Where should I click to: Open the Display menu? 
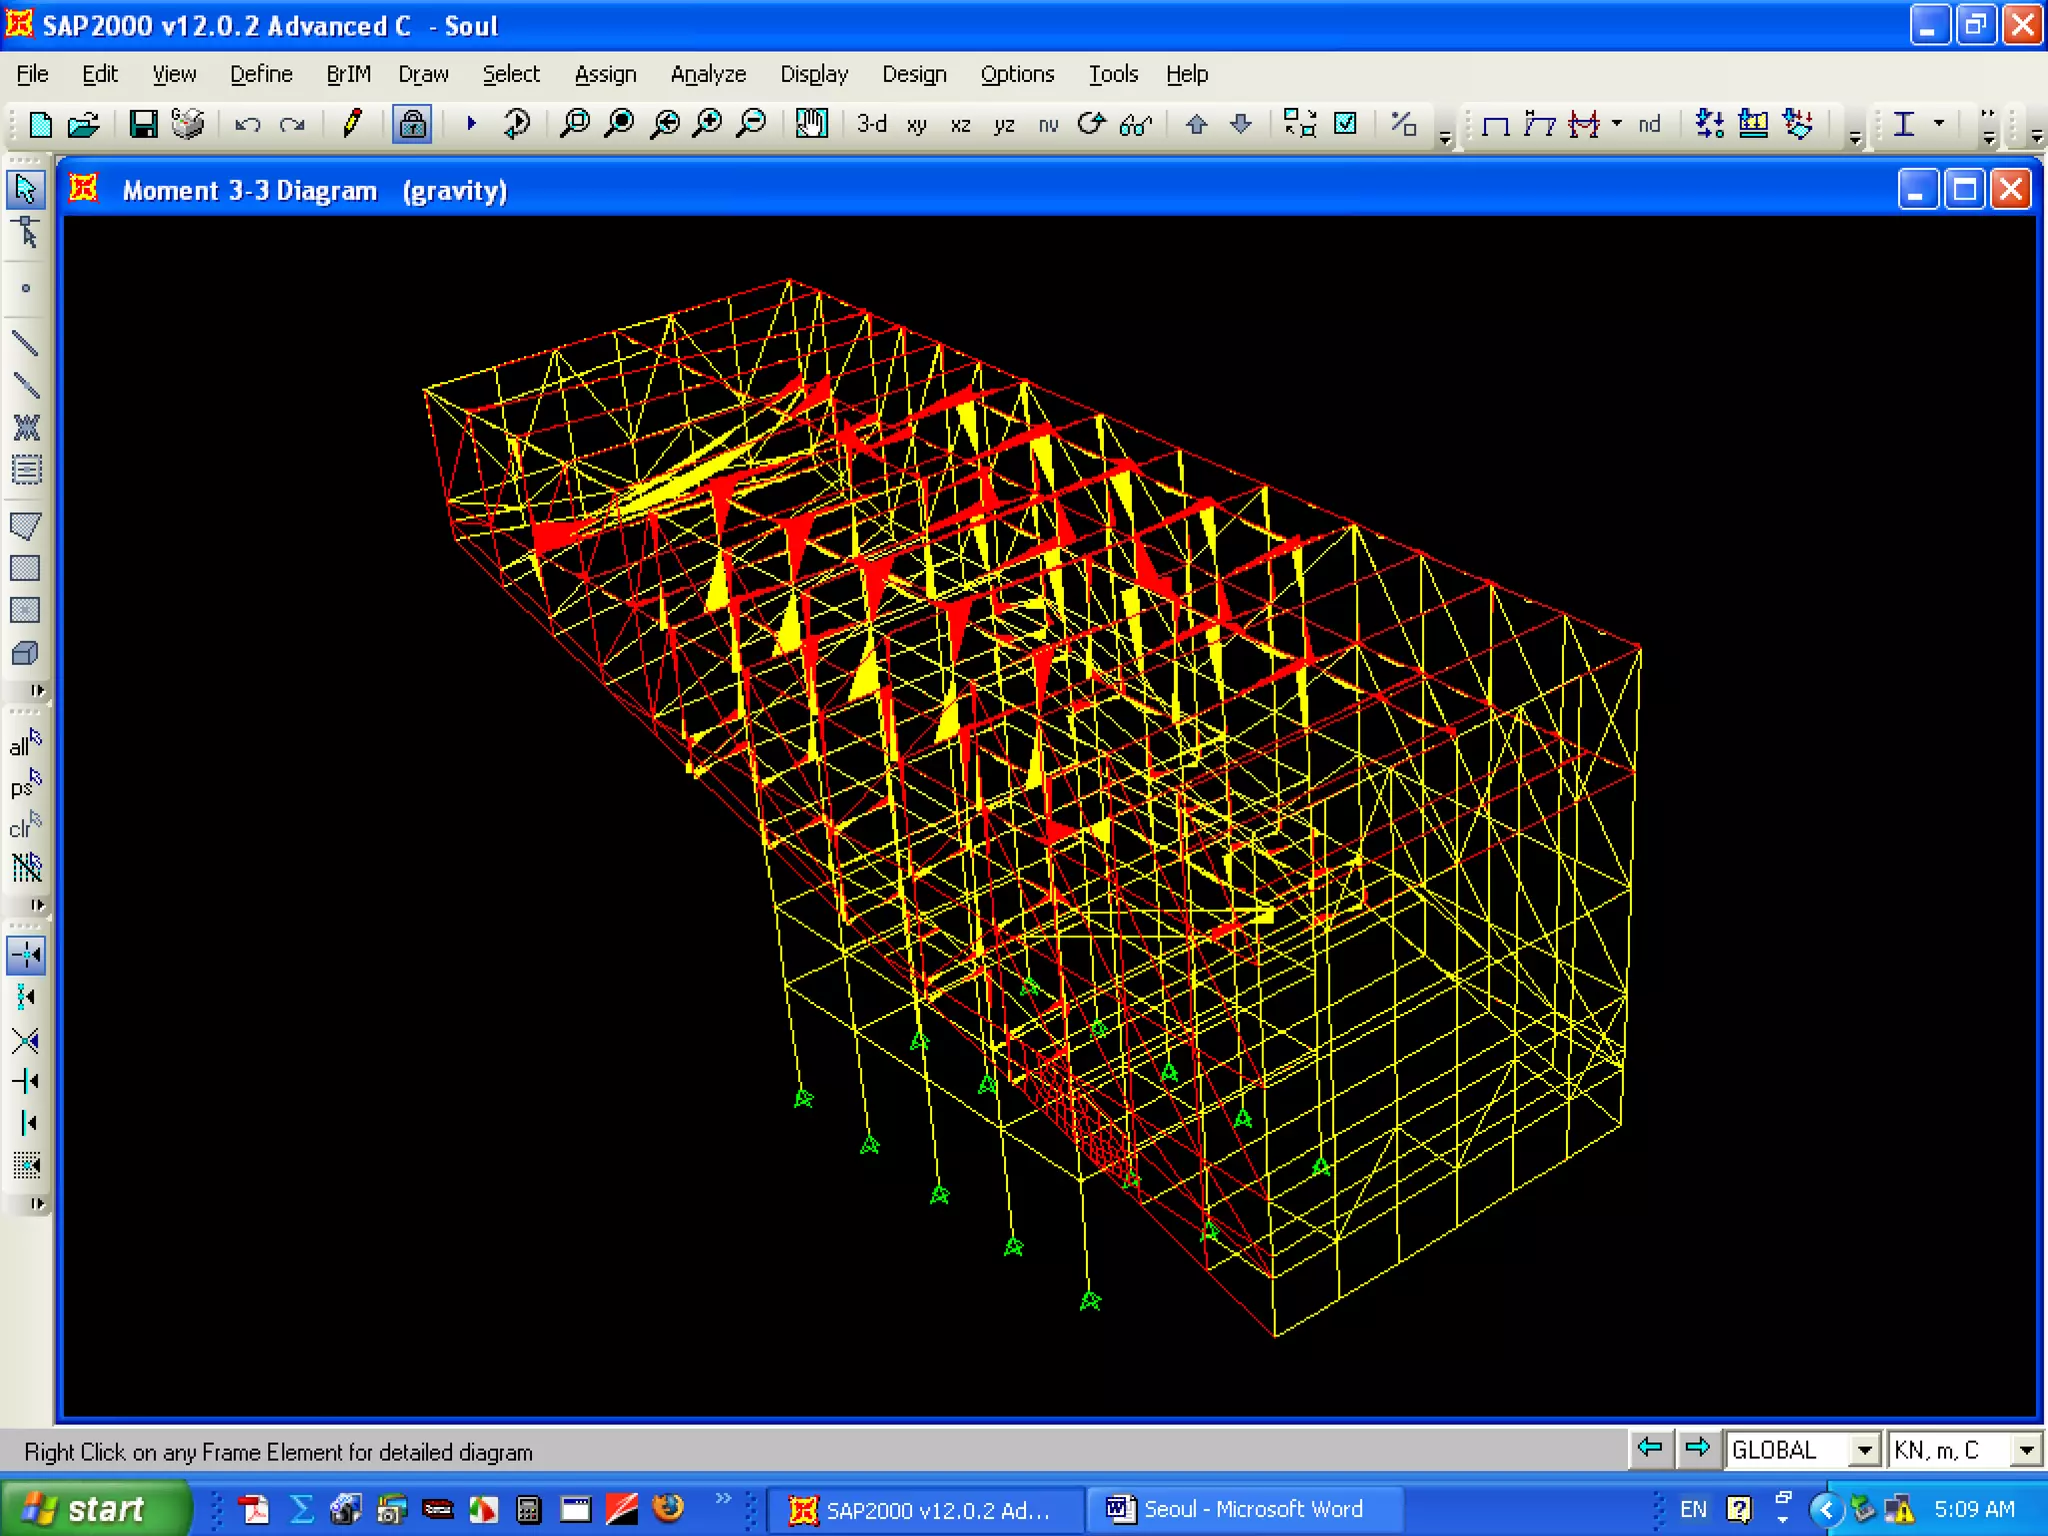pos(814,74)
